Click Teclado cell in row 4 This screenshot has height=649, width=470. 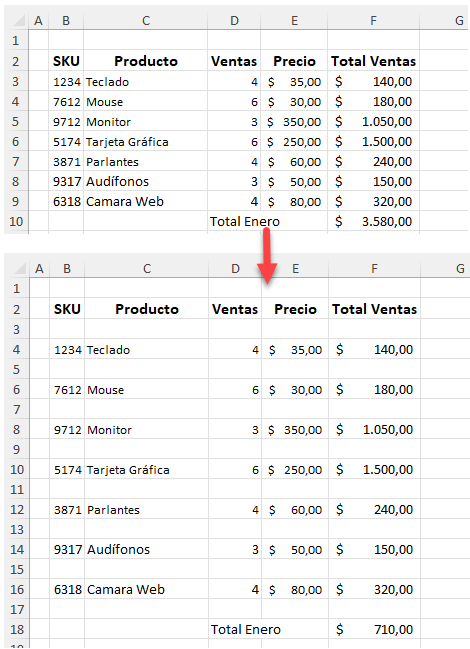point(146,350)
